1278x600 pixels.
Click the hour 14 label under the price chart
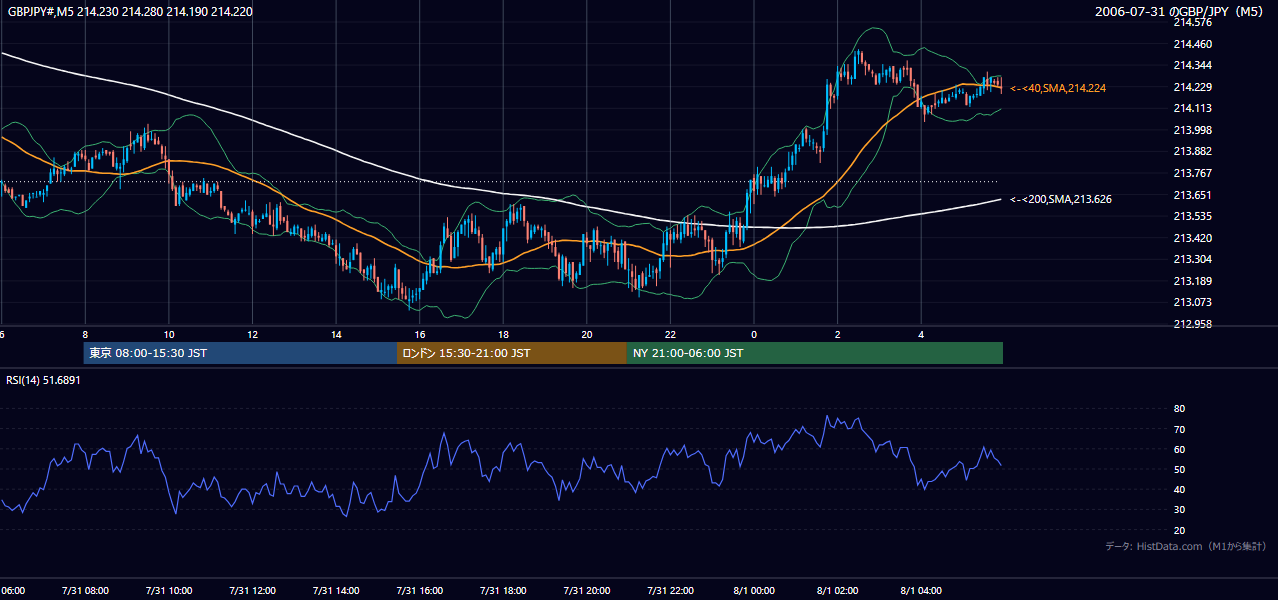[x=336, y=334]
